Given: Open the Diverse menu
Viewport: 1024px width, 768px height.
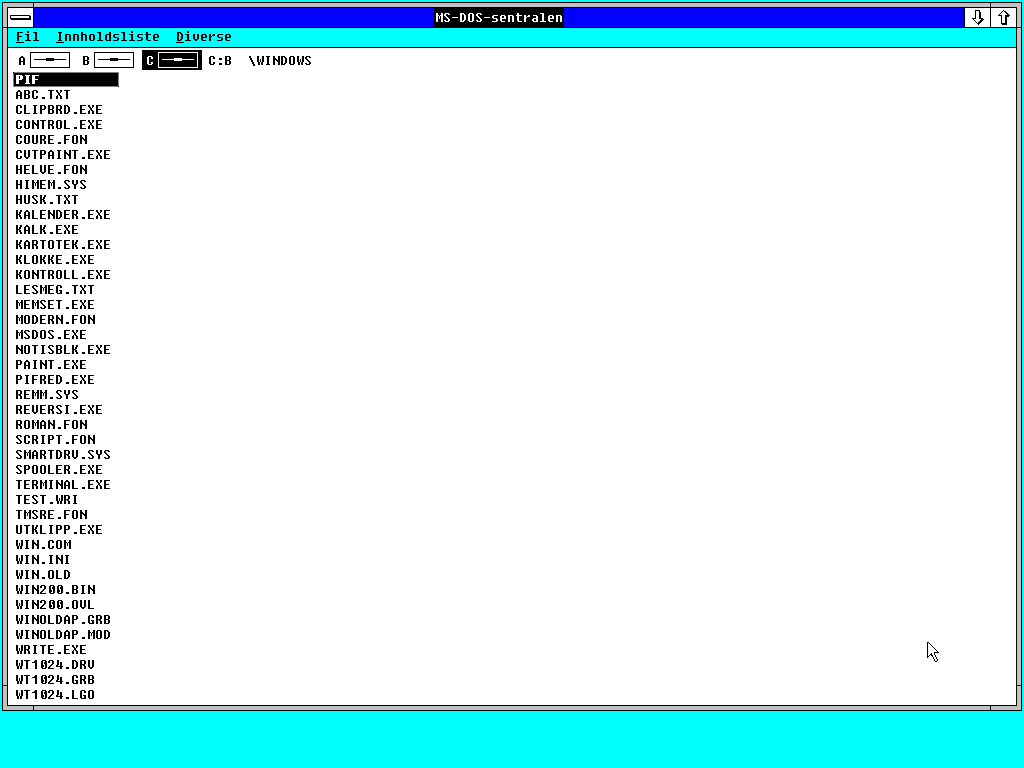Looking at the screenshot, I should (204, 37).
